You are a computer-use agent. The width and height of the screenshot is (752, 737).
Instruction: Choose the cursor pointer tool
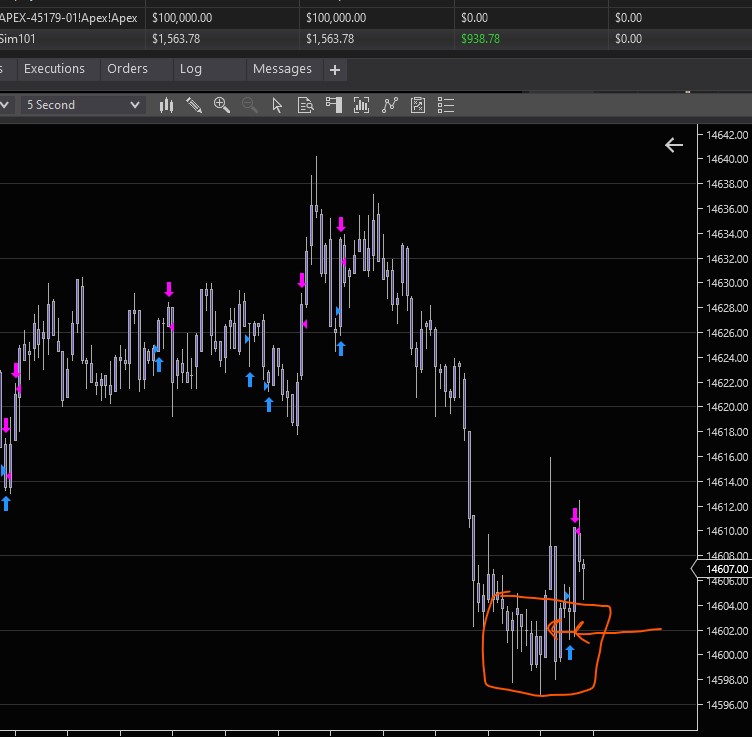(x=278, y=105)
